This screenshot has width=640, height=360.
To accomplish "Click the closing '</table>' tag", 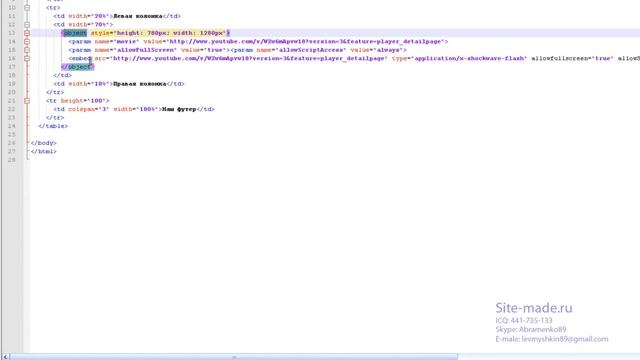I will tap(53, 126).
